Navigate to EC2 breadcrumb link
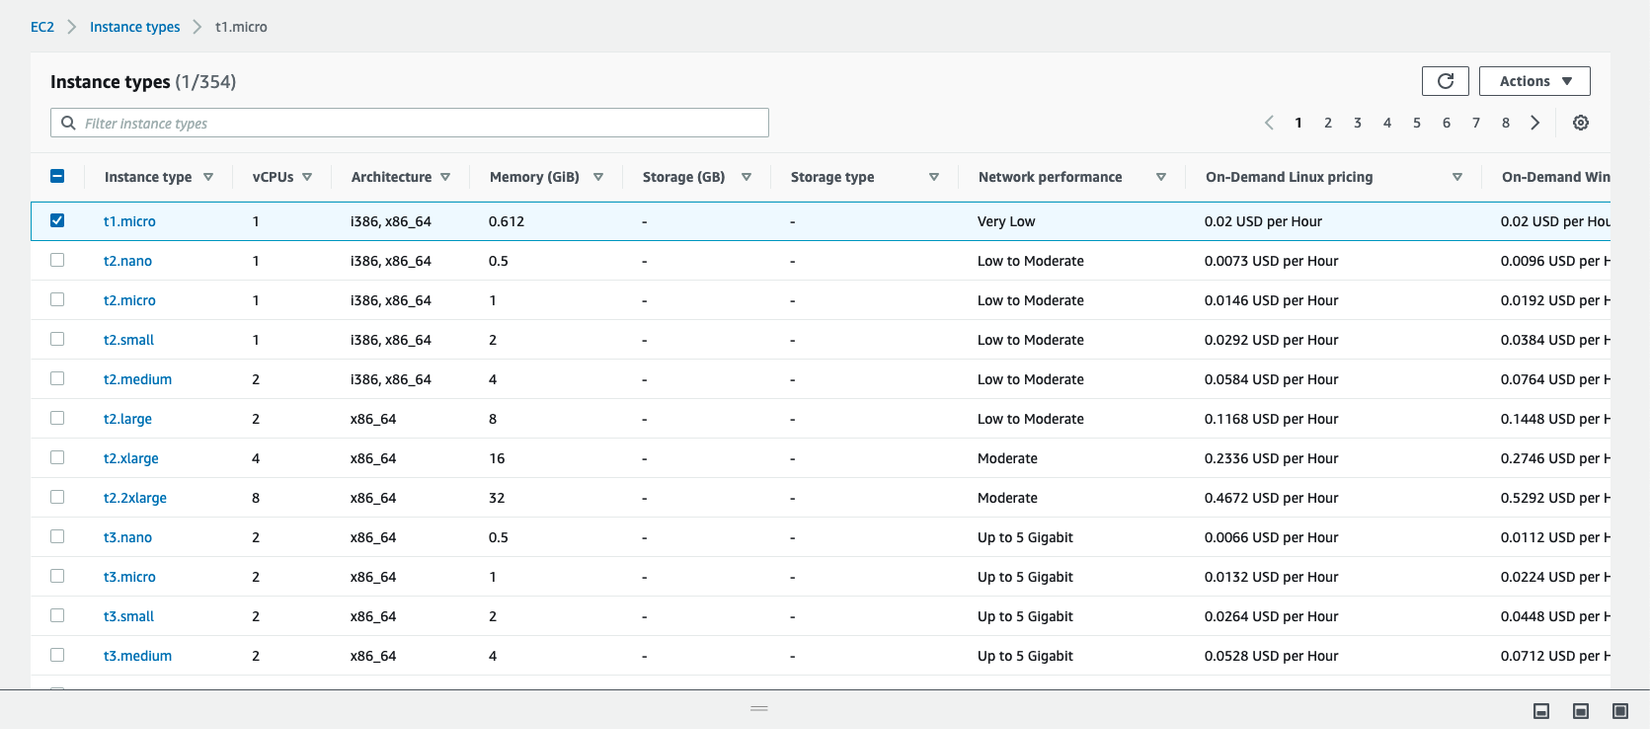This screenshot has width=1650, height=729. point(42,27)
